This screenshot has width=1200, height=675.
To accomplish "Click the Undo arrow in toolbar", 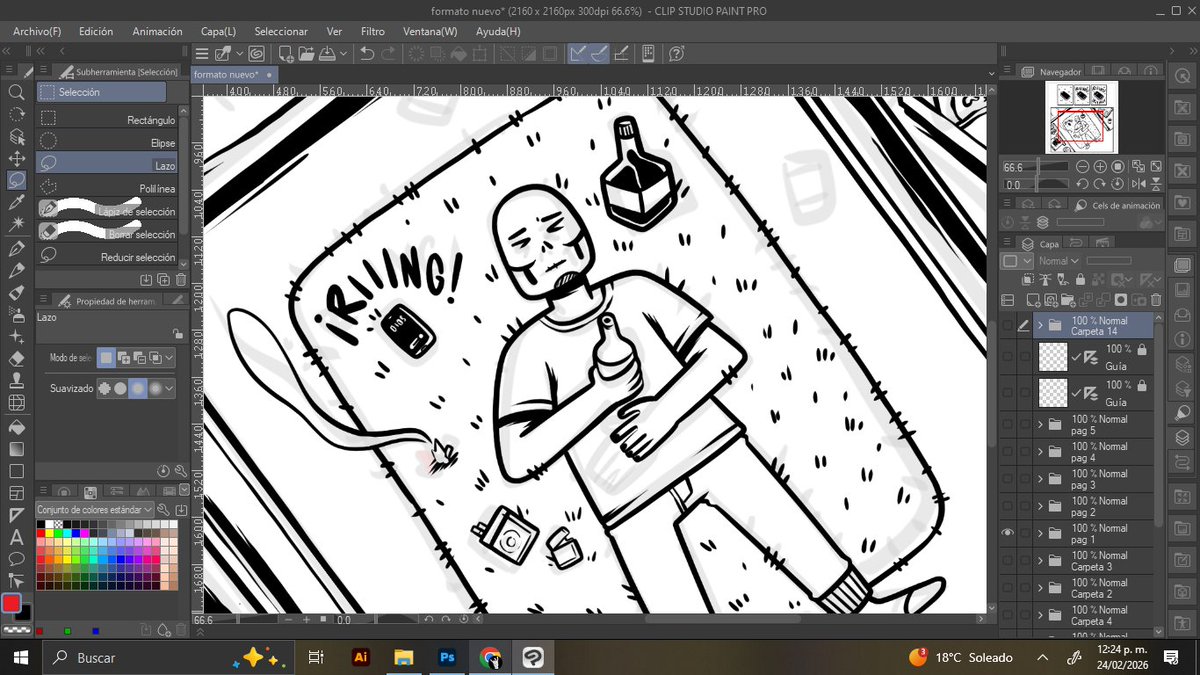I will pyautogui.click(x=367, y=53).
